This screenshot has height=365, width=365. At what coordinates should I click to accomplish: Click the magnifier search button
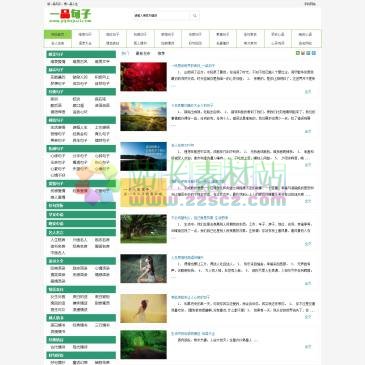(195, 15)
